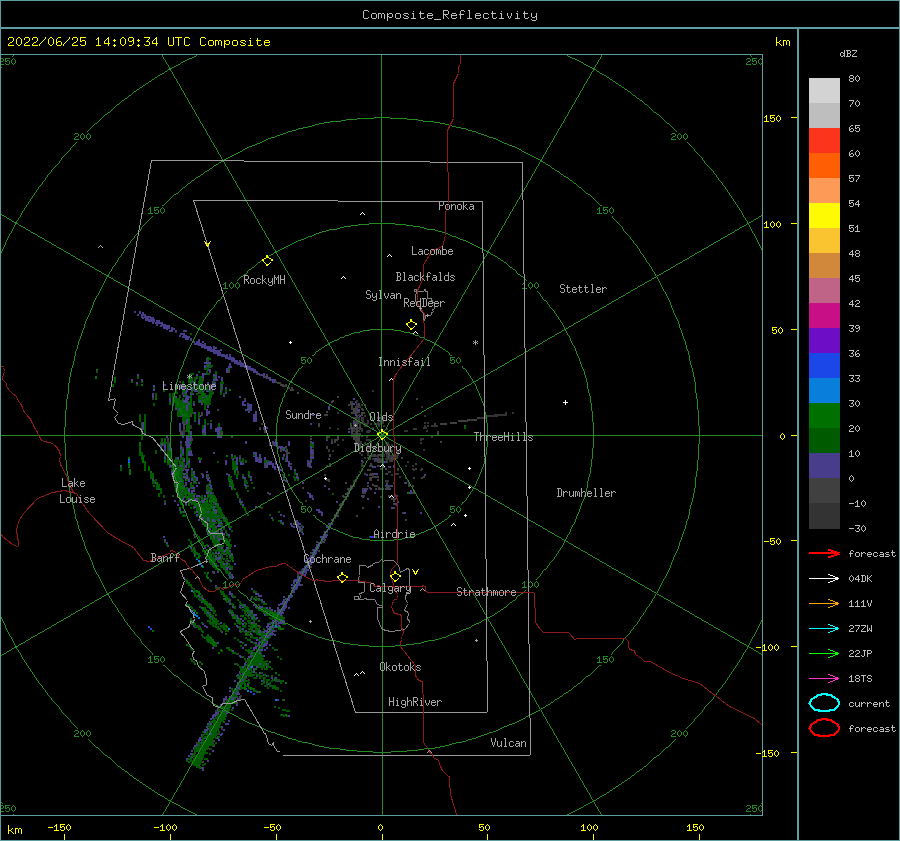Click the Strathmore label
The width and height of the screenshot is (900, 841).
486,592
